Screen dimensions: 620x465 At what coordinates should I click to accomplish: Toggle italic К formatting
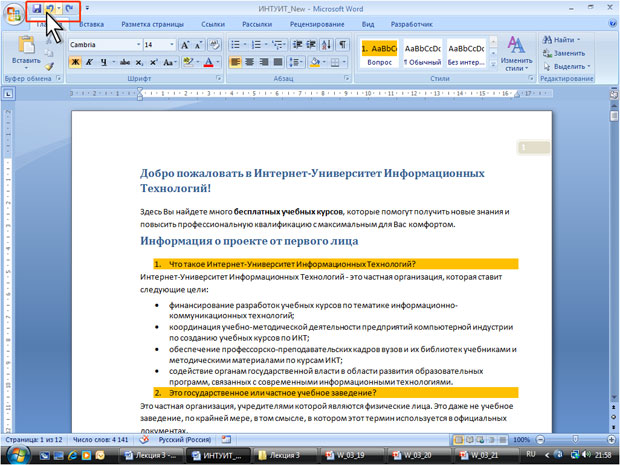pos(89,62)
